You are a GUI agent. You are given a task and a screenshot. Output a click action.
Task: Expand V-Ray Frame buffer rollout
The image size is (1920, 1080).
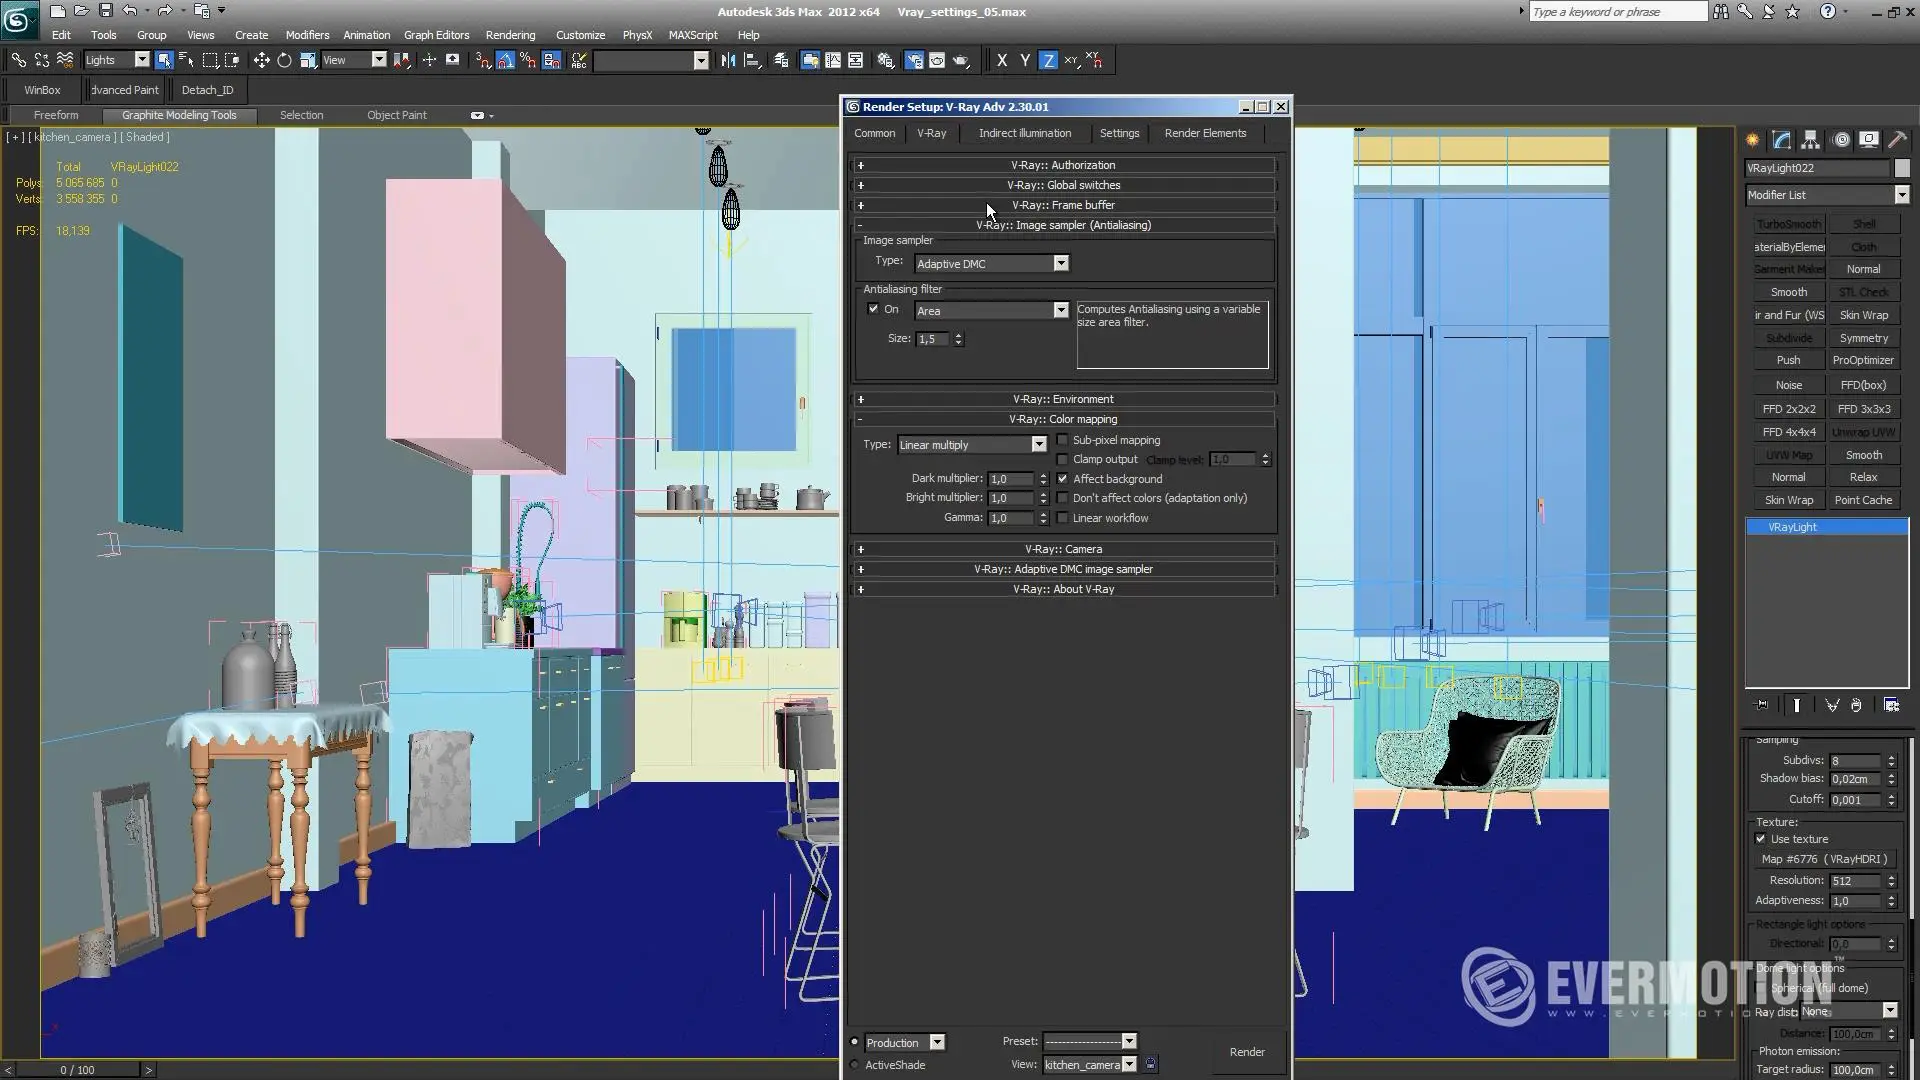click(1063, 205)
